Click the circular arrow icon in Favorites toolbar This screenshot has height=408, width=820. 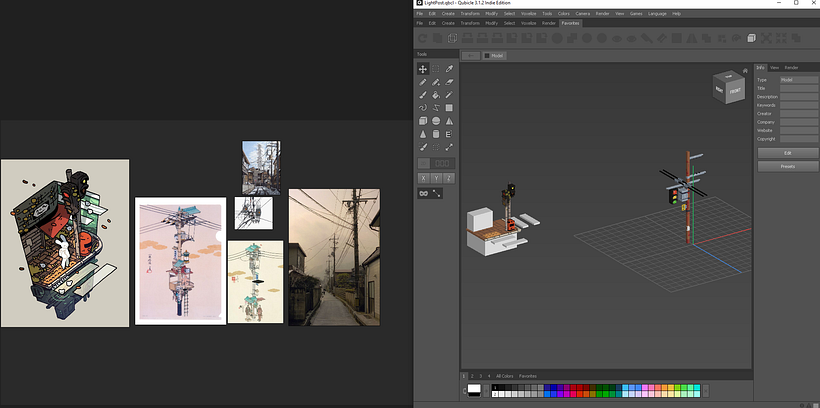422,38
